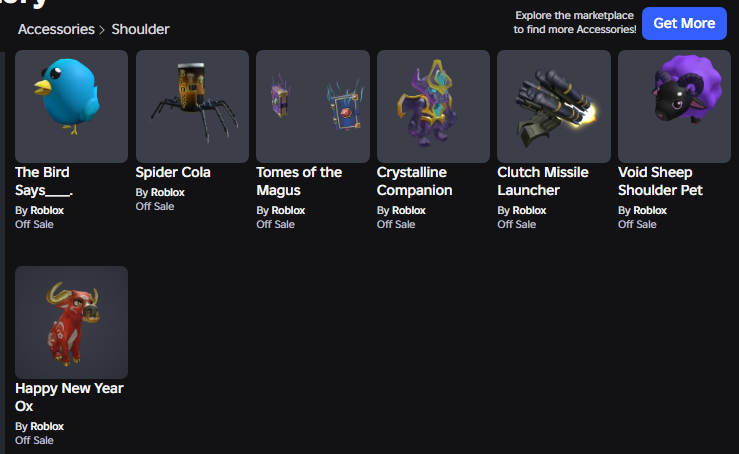Click Off Sale text under Spider Cola

pos(155,206)
